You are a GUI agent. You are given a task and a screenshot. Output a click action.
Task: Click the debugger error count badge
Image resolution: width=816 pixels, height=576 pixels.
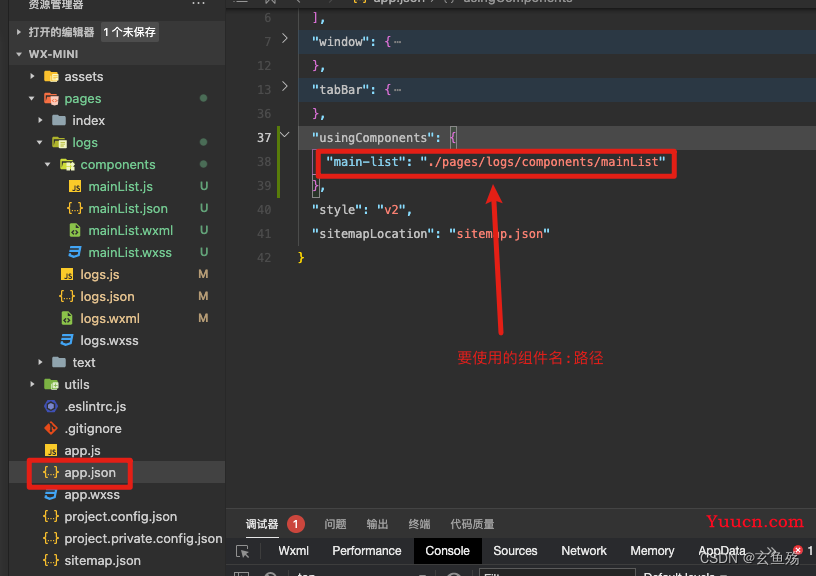[296, 524]
